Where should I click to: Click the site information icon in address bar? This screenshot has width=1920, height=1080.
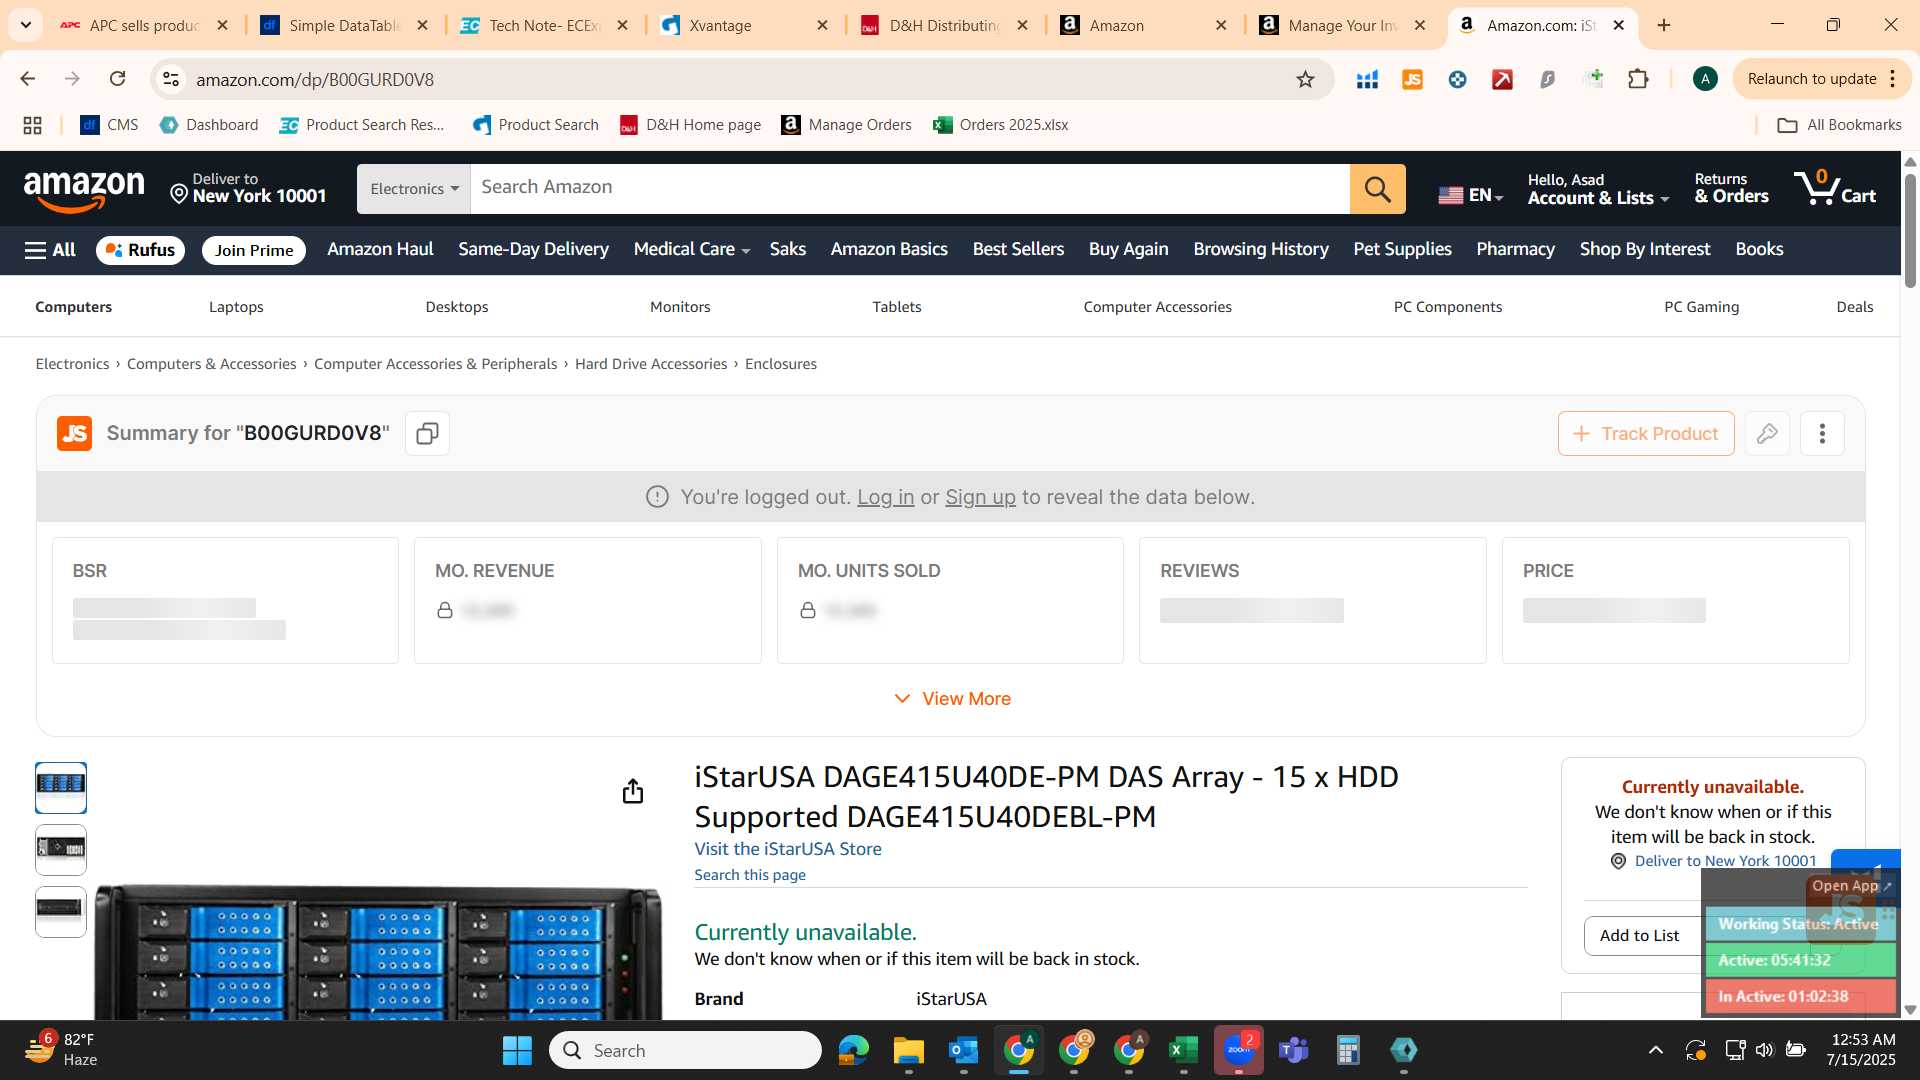(x=171, y=79)
